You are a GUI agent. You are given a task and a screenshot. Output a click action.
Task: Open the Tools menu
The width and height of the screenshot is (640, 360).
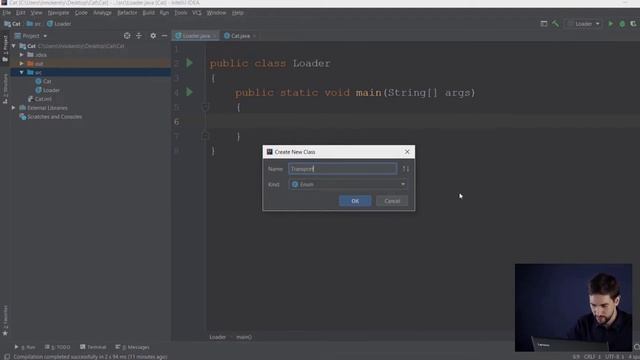point(180,13)
